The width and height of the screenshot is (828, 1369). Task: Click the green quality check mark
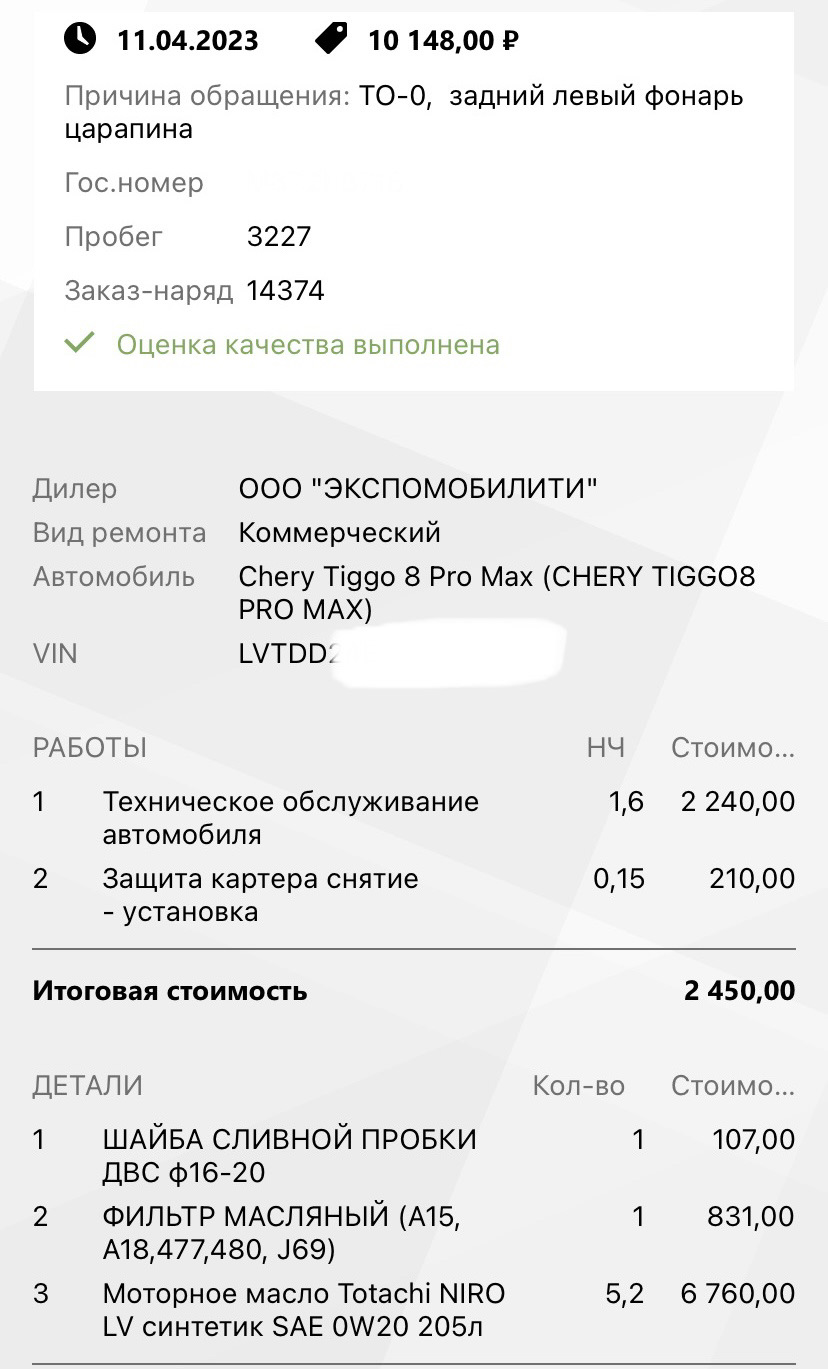click(79, 343)
